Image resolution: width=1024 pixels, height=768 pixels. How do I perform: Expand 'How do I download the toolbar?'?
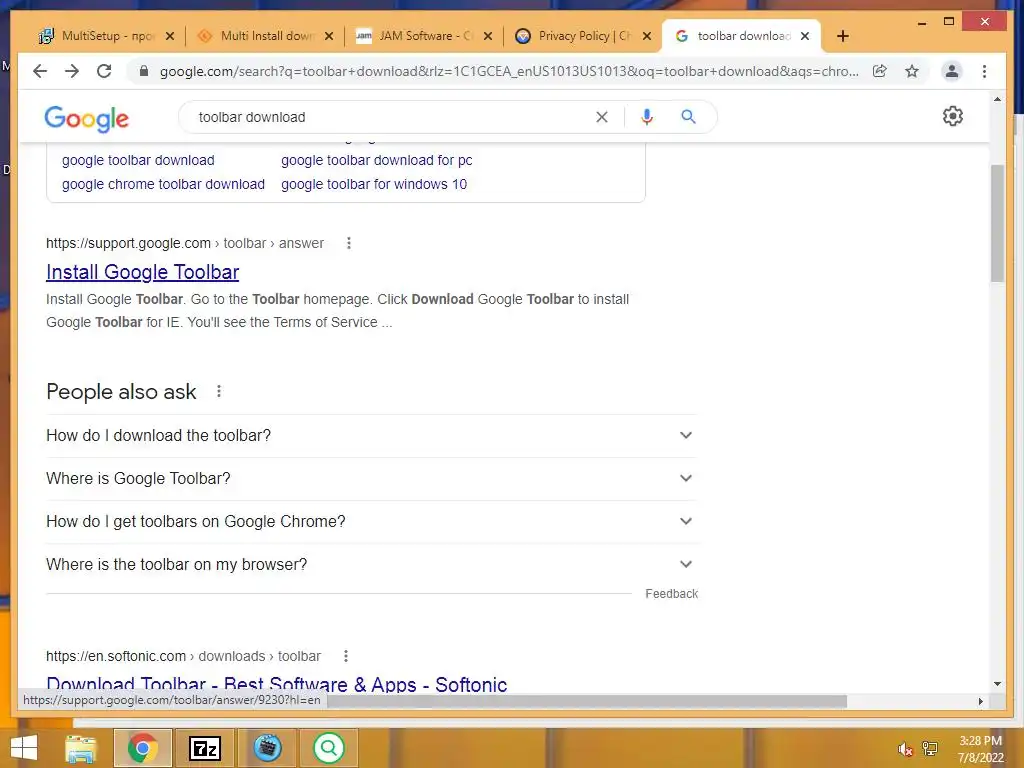click(x=371, y=436)
